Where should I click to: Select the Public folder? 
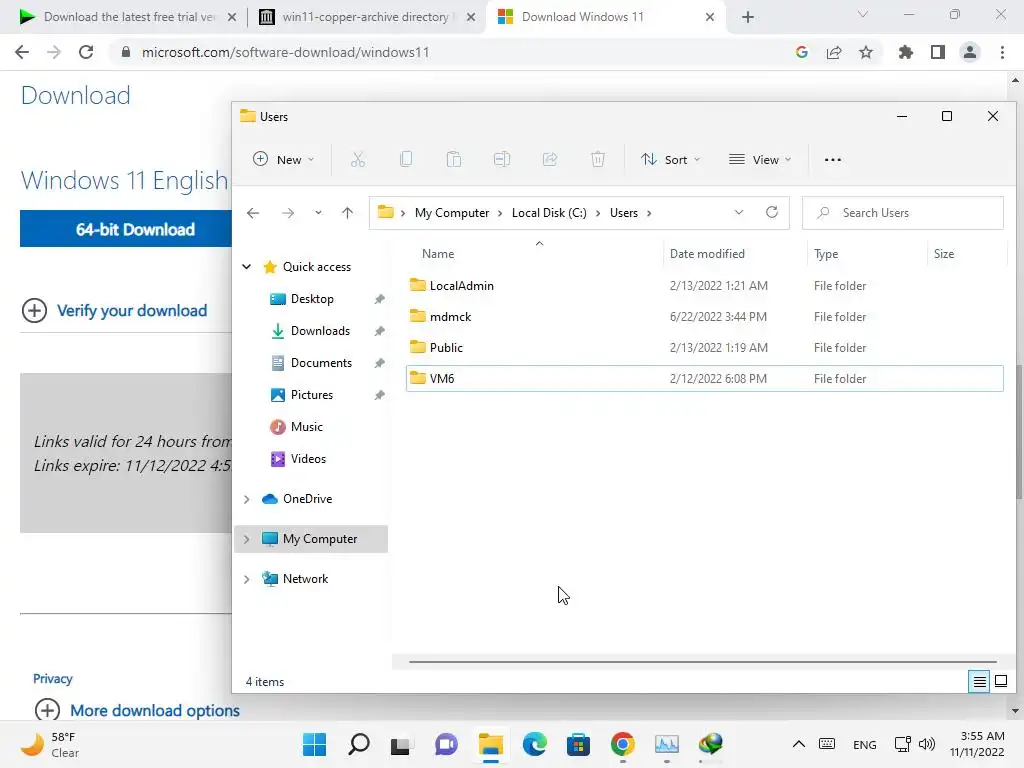[704, 347]
